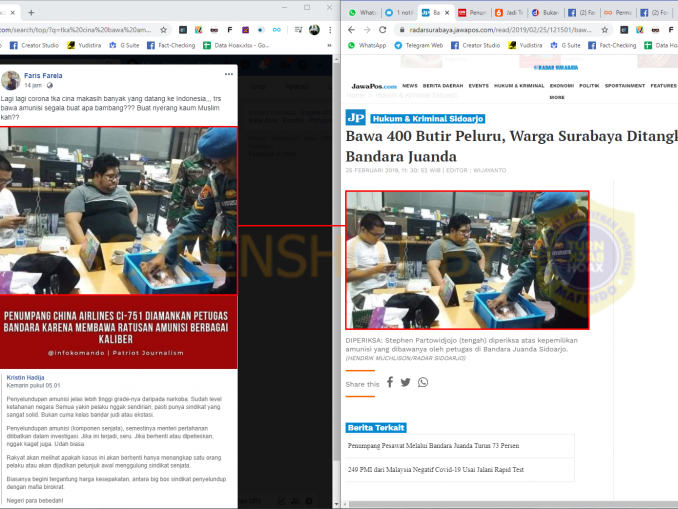Open Fact-Checking bookmark in right window
678x509 pixels.
click(x=612, y=45)
